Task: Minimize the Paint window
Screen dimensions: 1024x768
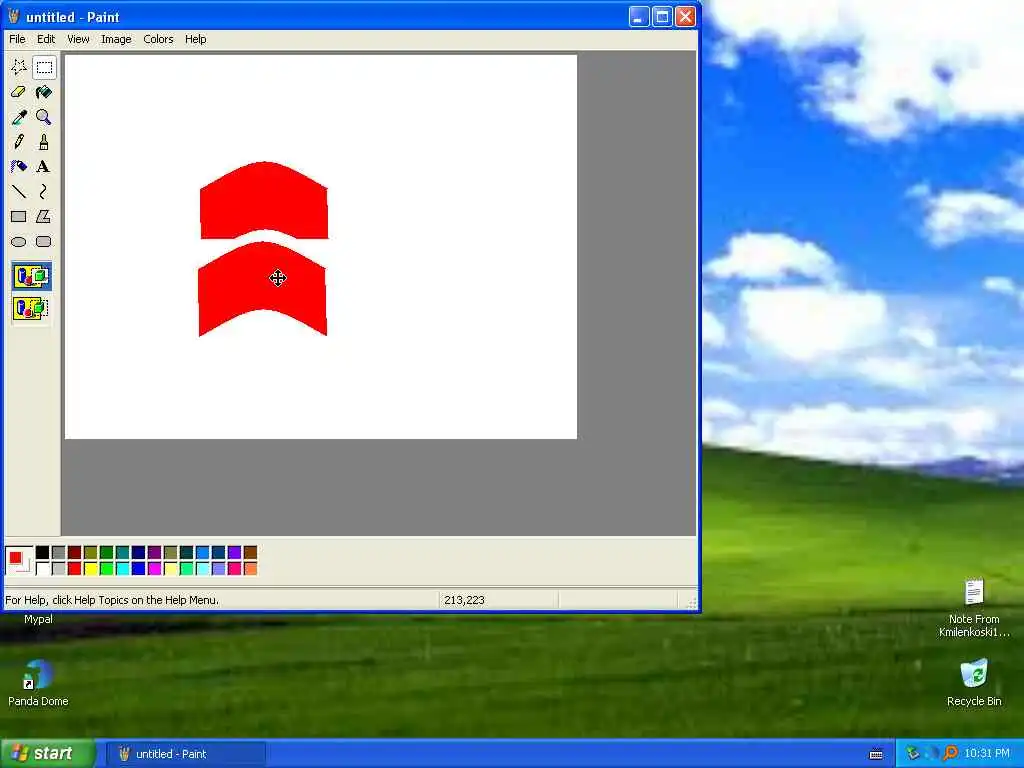Action: (x=639, y=16)
